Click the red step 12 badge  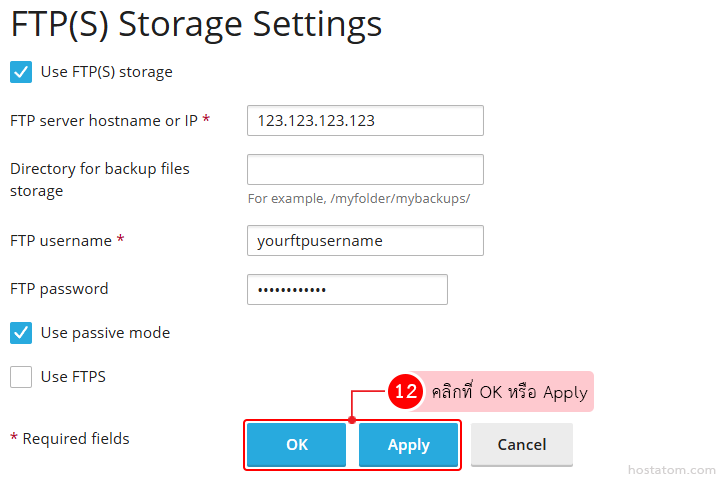click(405, 392)
